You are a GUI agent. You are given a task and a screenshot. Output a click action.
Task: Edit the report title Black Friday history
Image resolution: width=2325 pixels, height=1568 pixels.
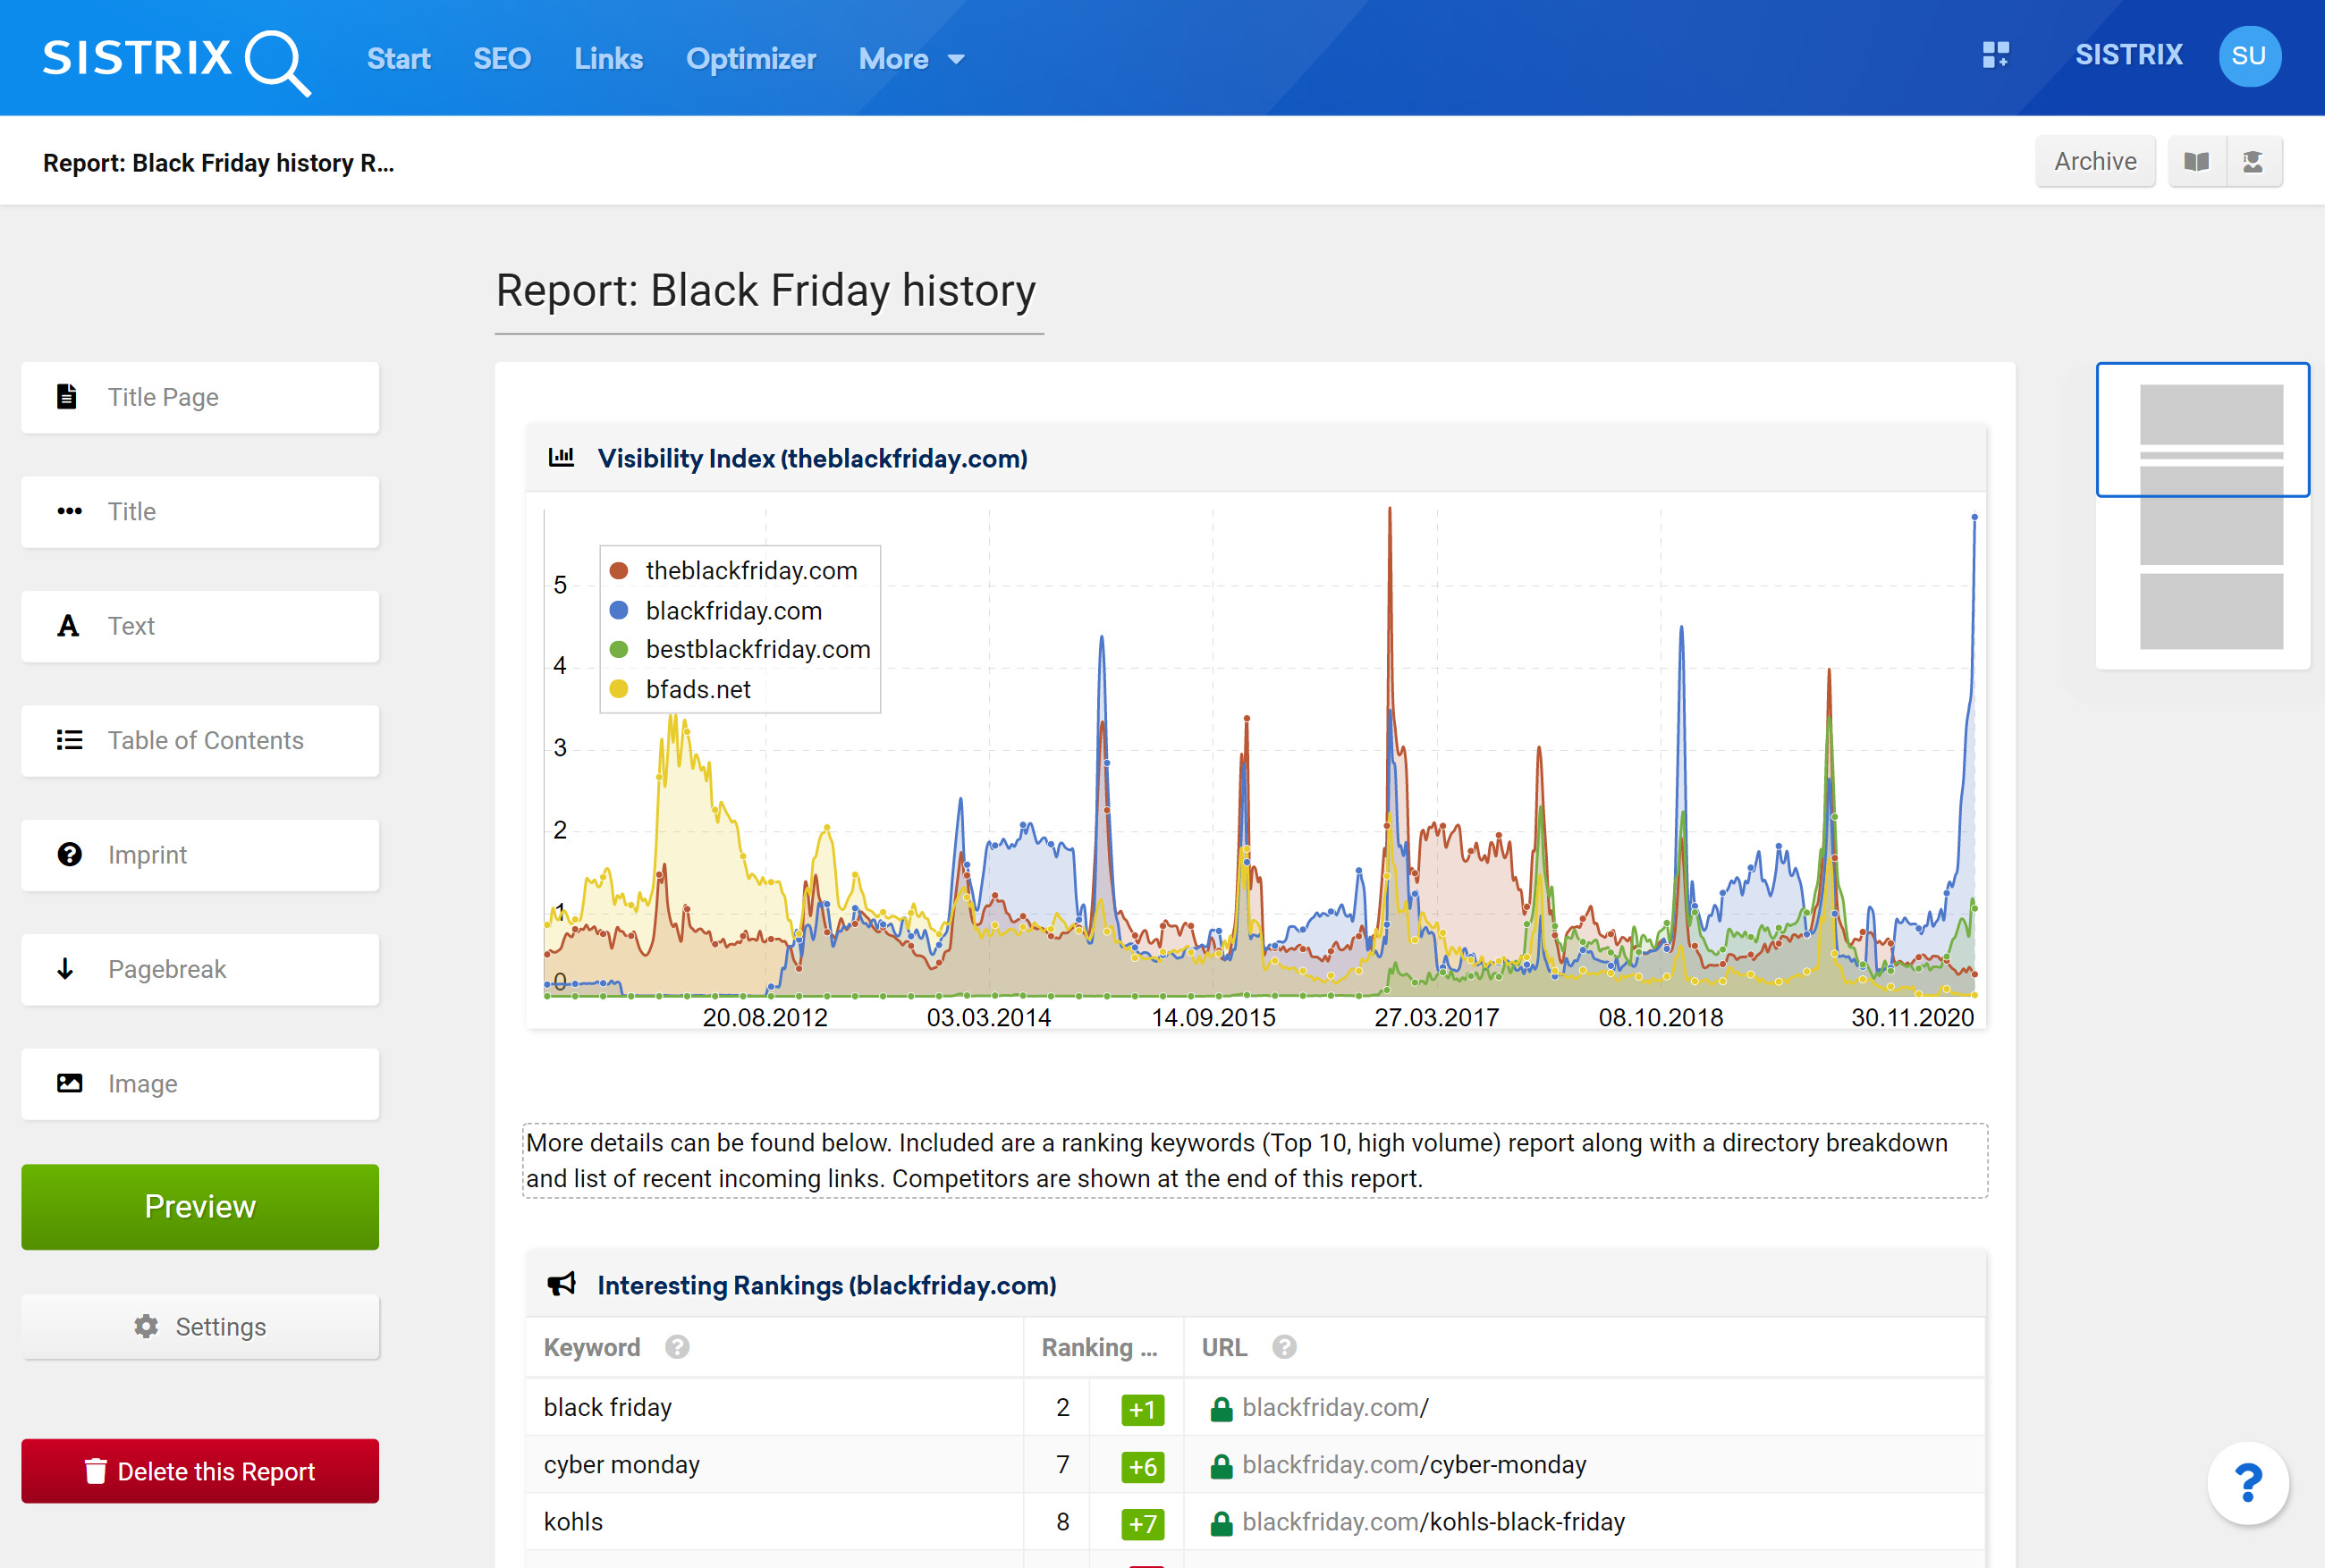[x=767, y=292]
